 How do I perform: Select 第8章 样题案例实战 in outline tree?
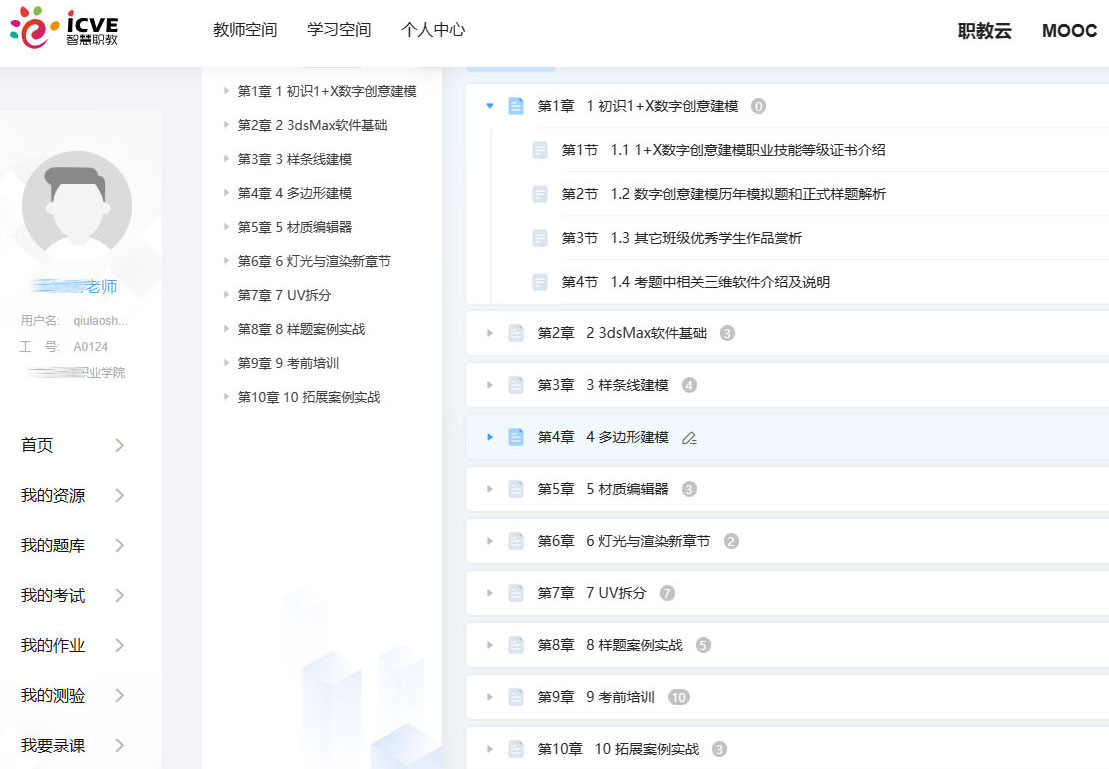[x=301, y=329]
